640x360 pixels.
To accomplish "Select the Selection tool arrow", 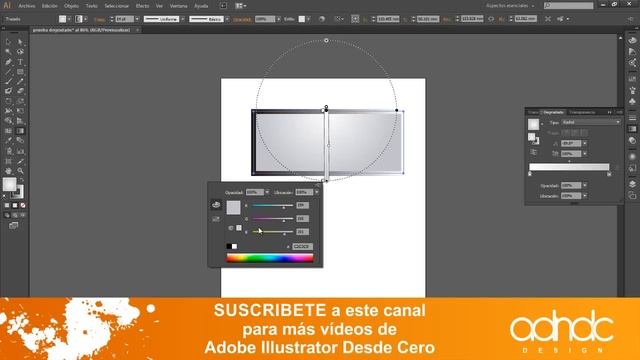I will coord(8,42).
